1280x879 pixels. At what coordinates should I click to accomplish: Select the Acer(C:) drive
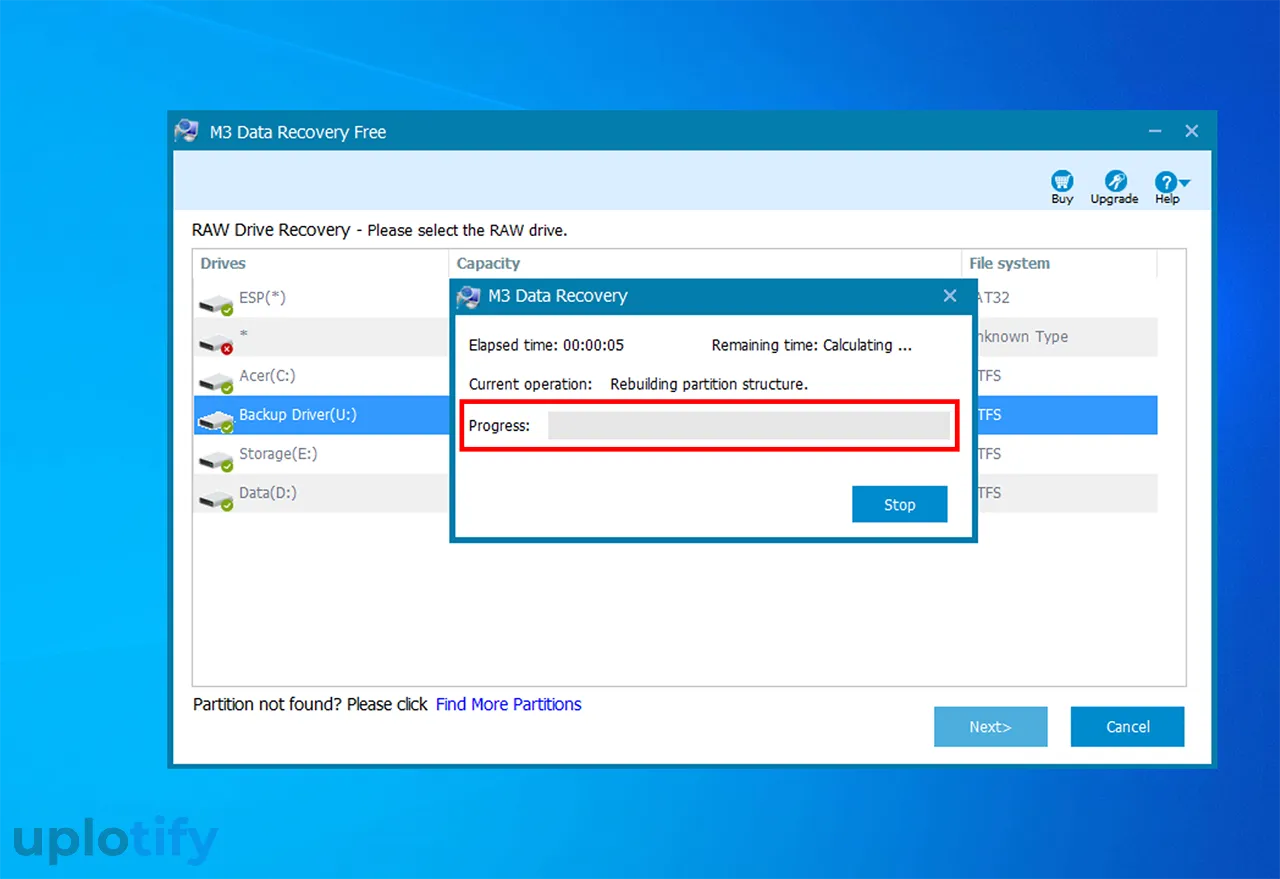[x=675, y=376]
